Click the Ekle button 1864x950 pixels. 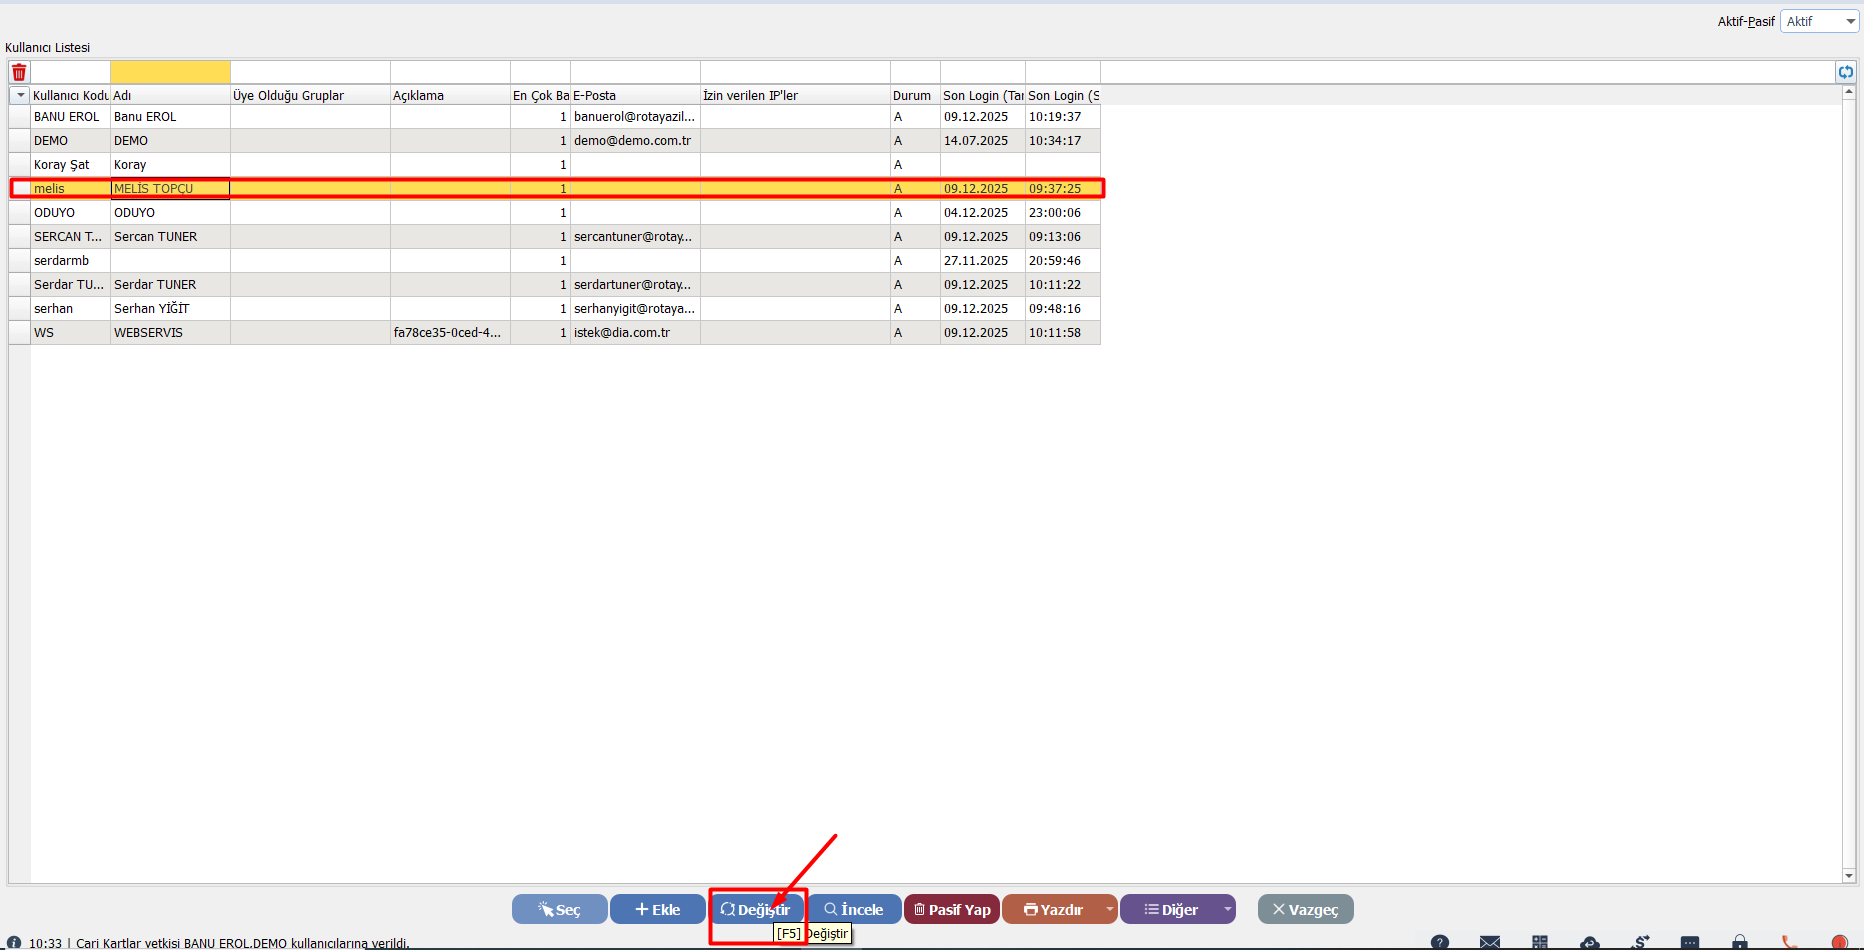coord(657,909)
